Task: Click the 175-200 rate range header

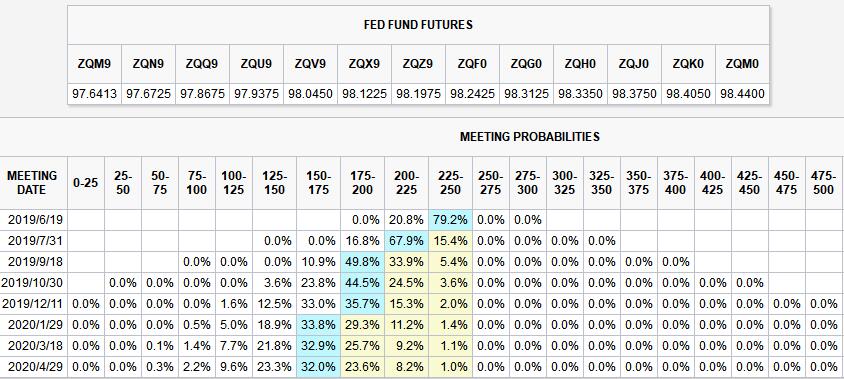Action: [362, 183]
